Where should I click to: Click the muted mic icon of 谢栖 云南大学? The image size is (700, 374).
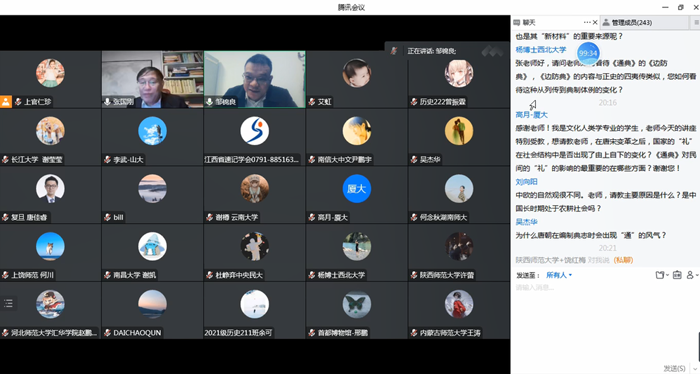[x=209, y=217]
